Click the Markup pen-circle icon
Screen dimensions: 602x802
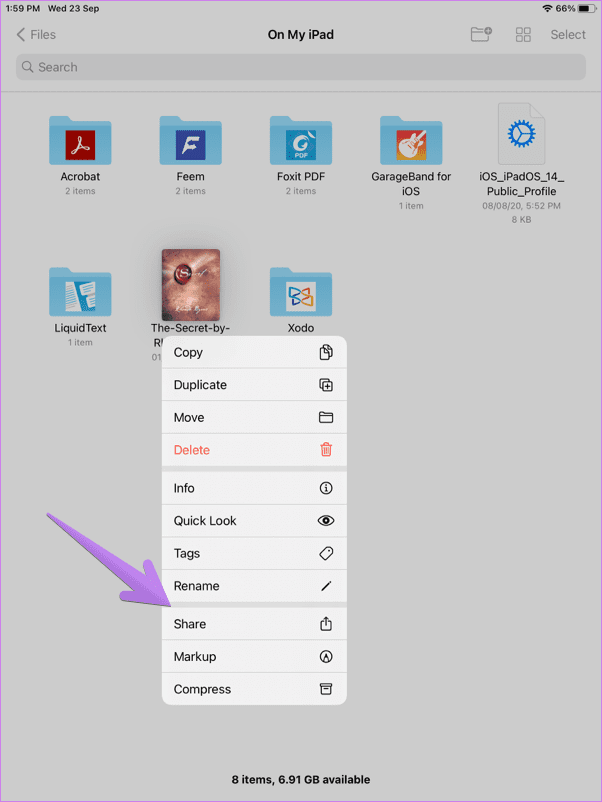[x=326, y=656]
